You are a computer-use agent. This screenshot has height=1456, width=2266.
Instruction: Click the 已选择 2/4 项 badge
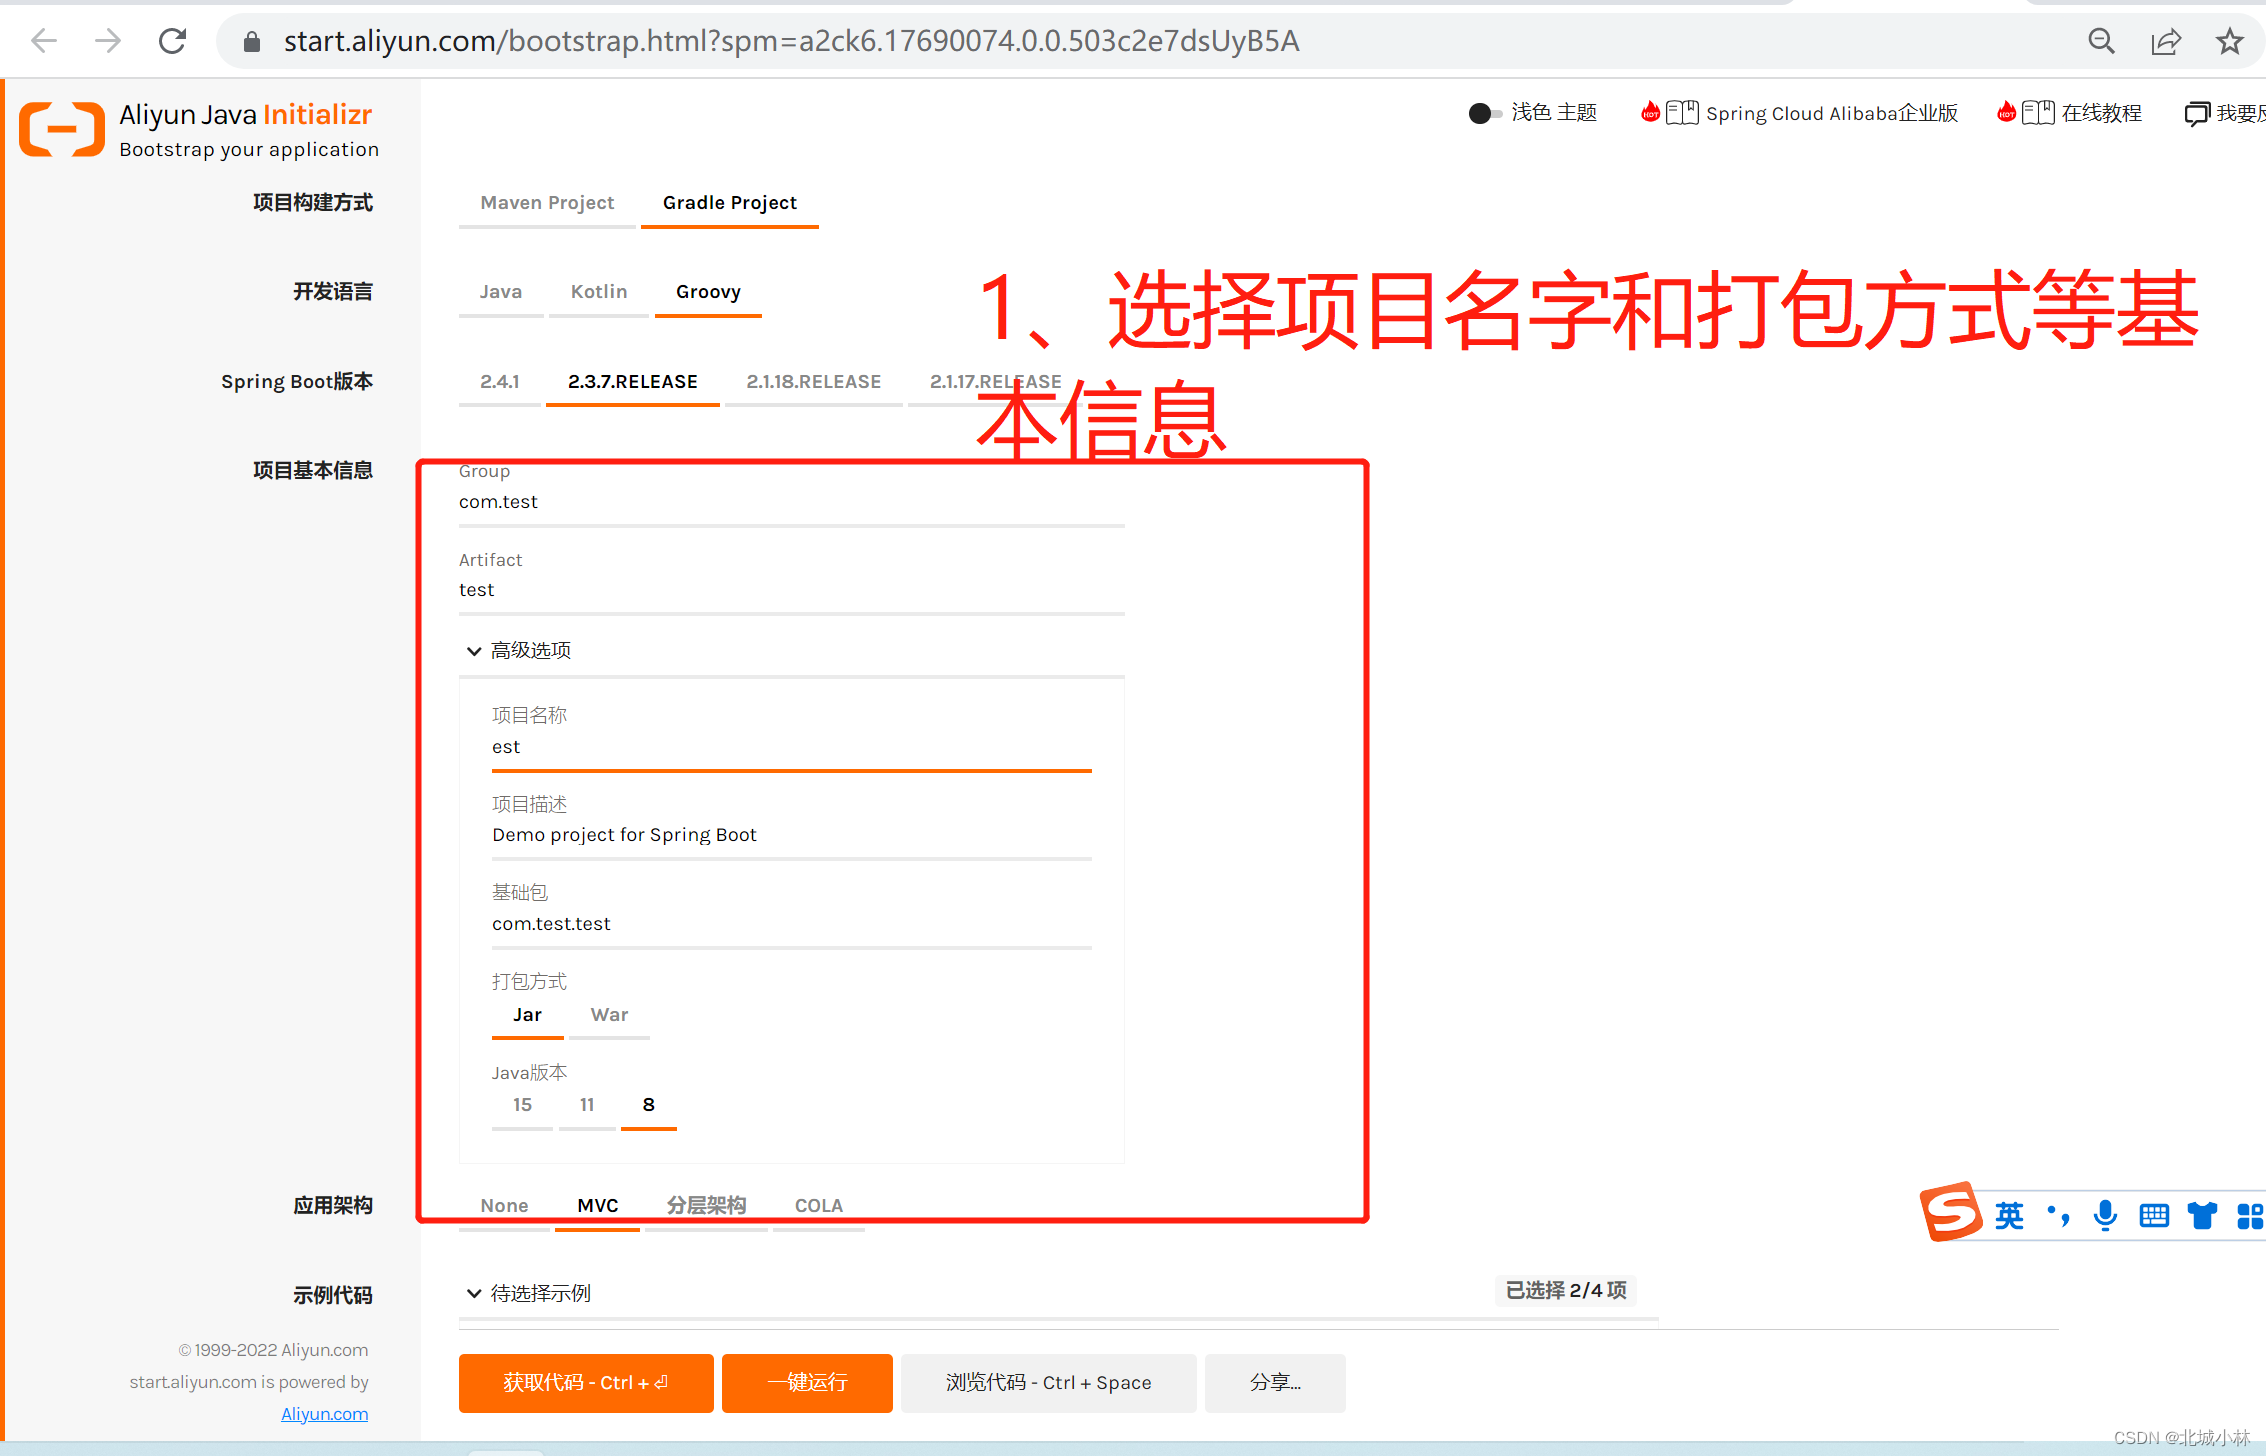tap(1566, 1291)
